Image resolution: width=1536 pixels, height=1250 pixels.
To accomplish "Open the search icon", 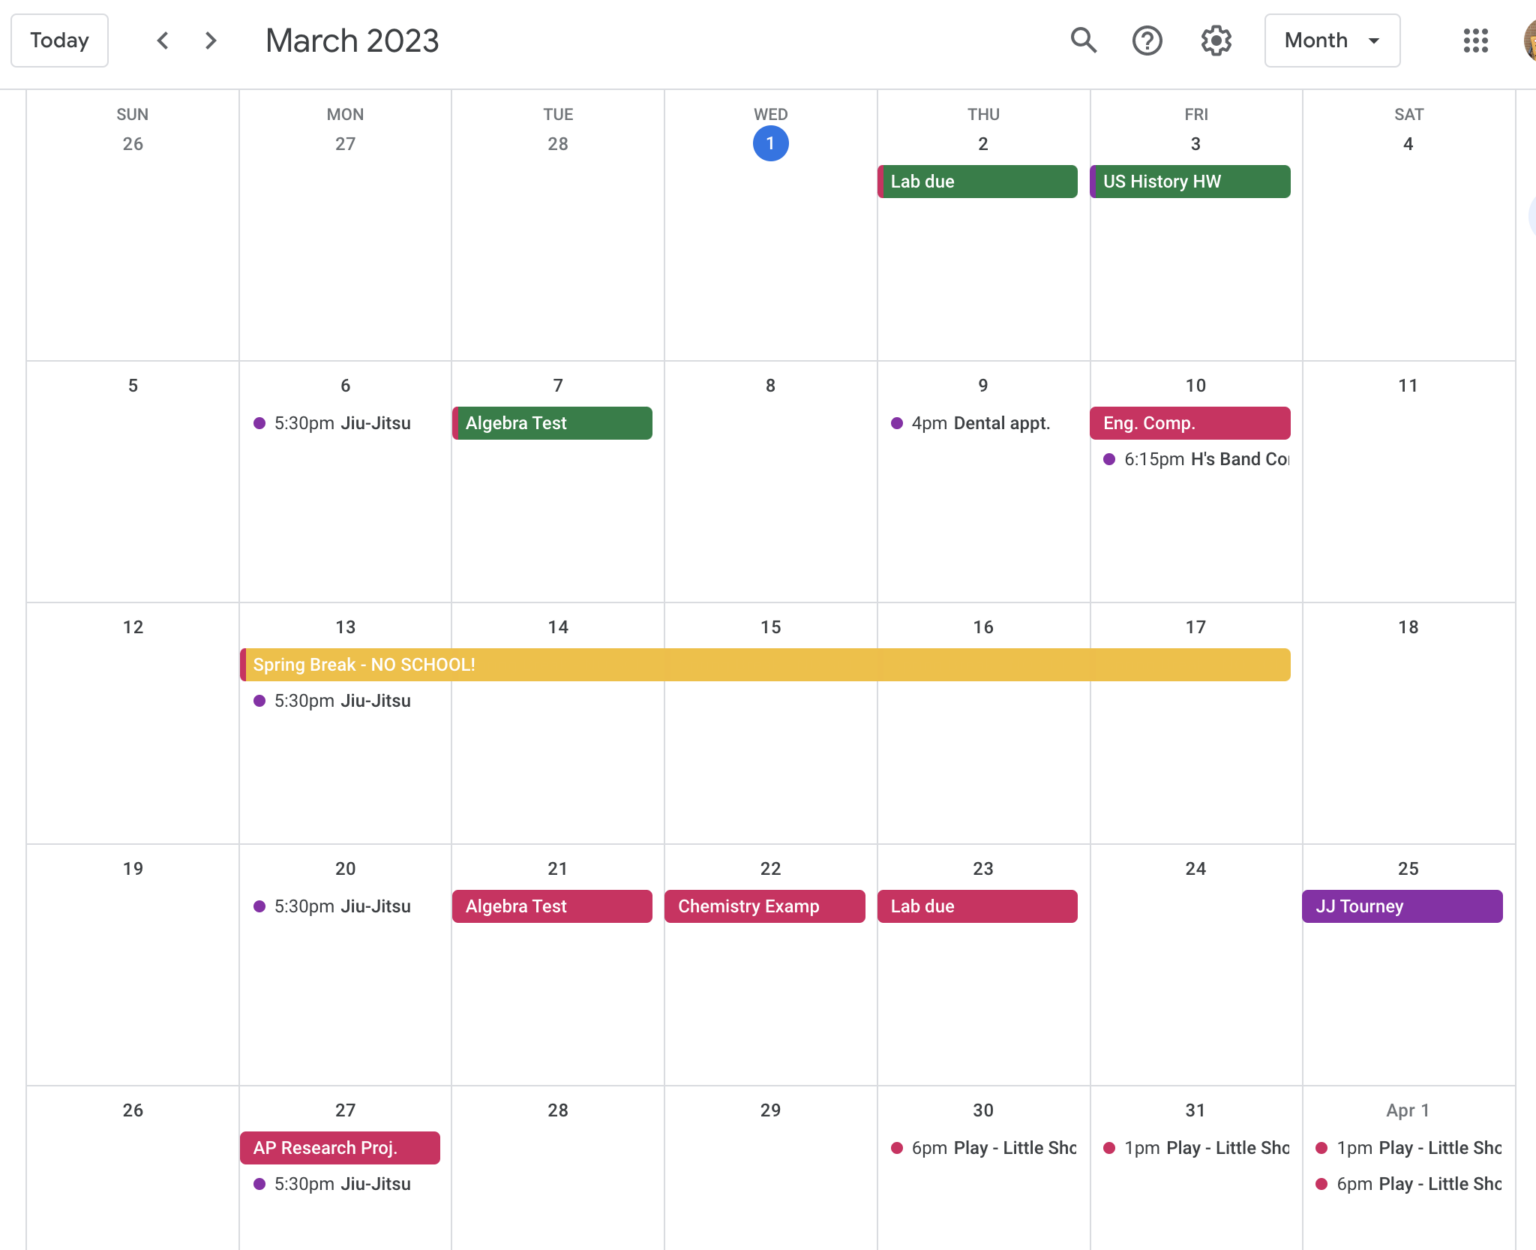I will tap(1083, 40).
